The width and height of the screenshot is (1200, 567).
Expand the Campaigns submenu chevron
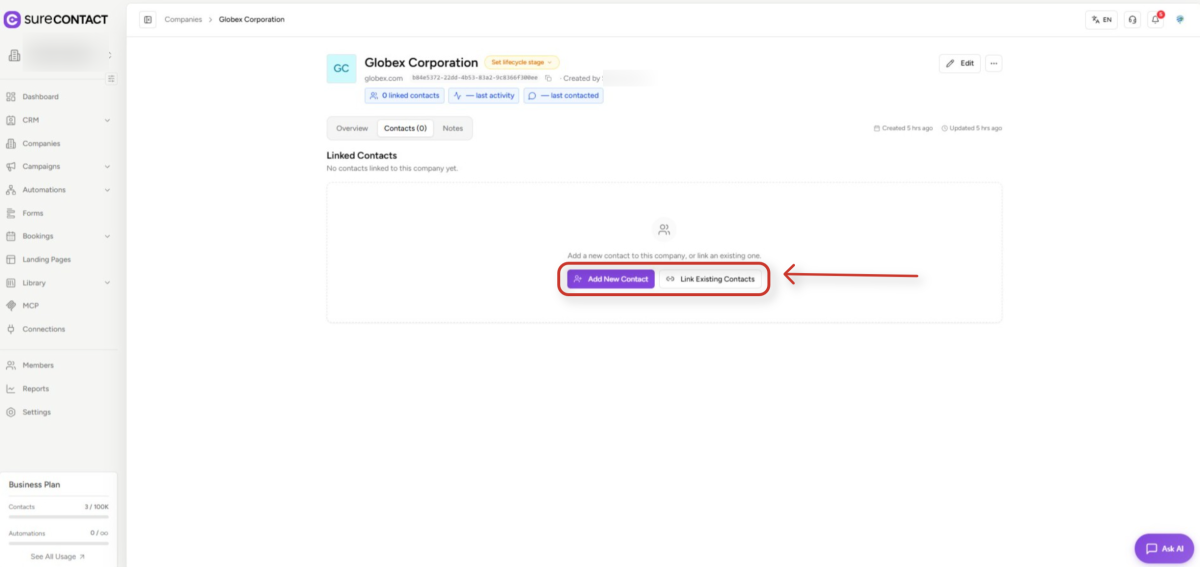tap(107, 167)
